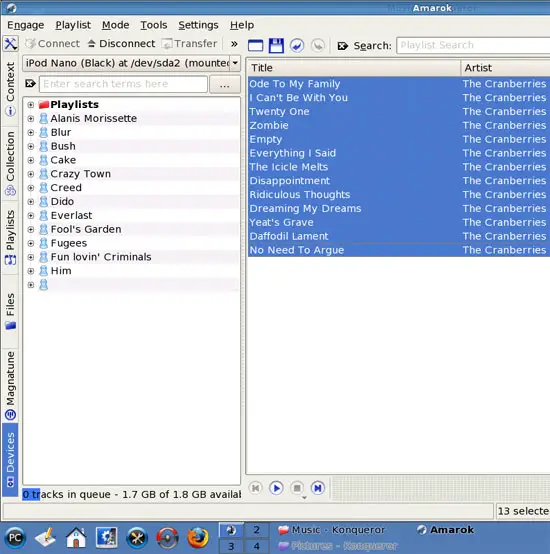Switch to virtual desktop 2
Viewport: 550px width, 554px height.
(x=256, y=530)
